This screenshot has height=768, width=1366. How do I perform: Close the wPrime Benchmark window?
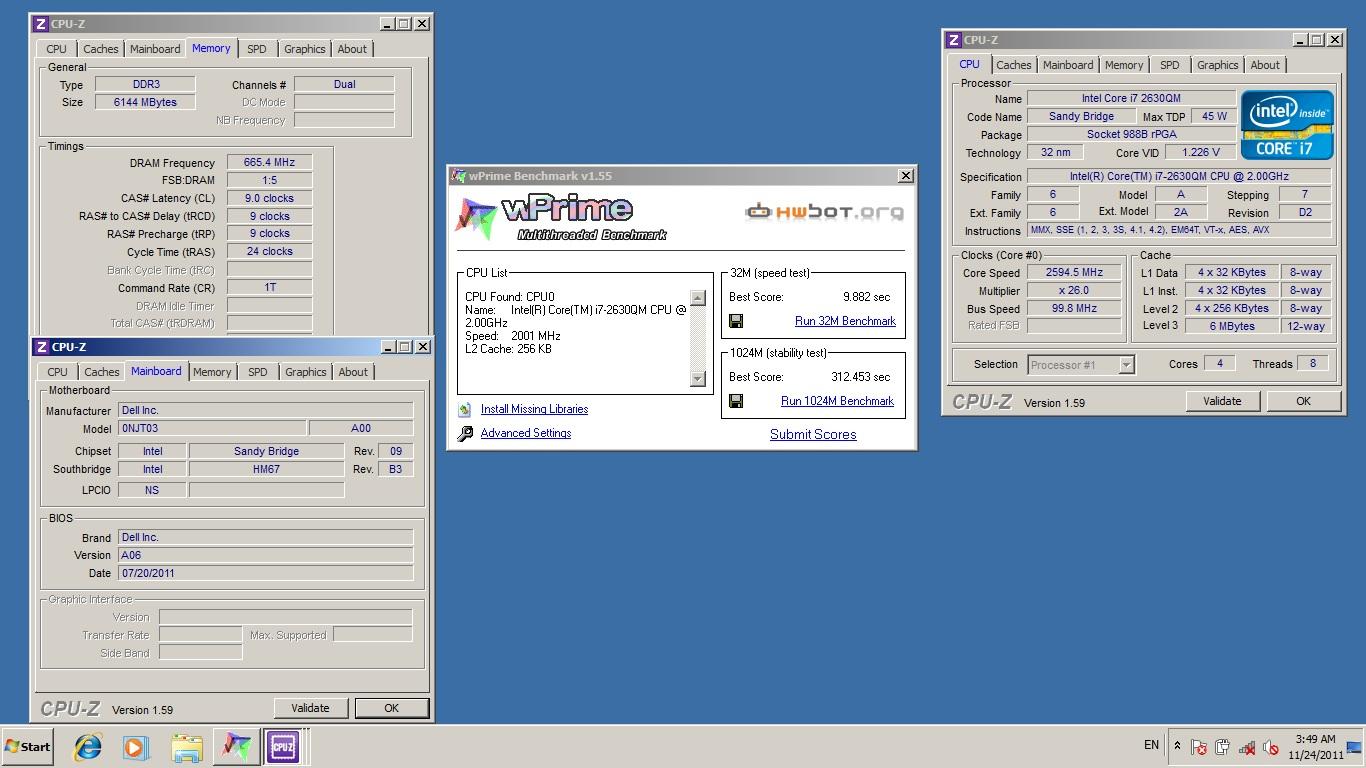click(905, 175)
